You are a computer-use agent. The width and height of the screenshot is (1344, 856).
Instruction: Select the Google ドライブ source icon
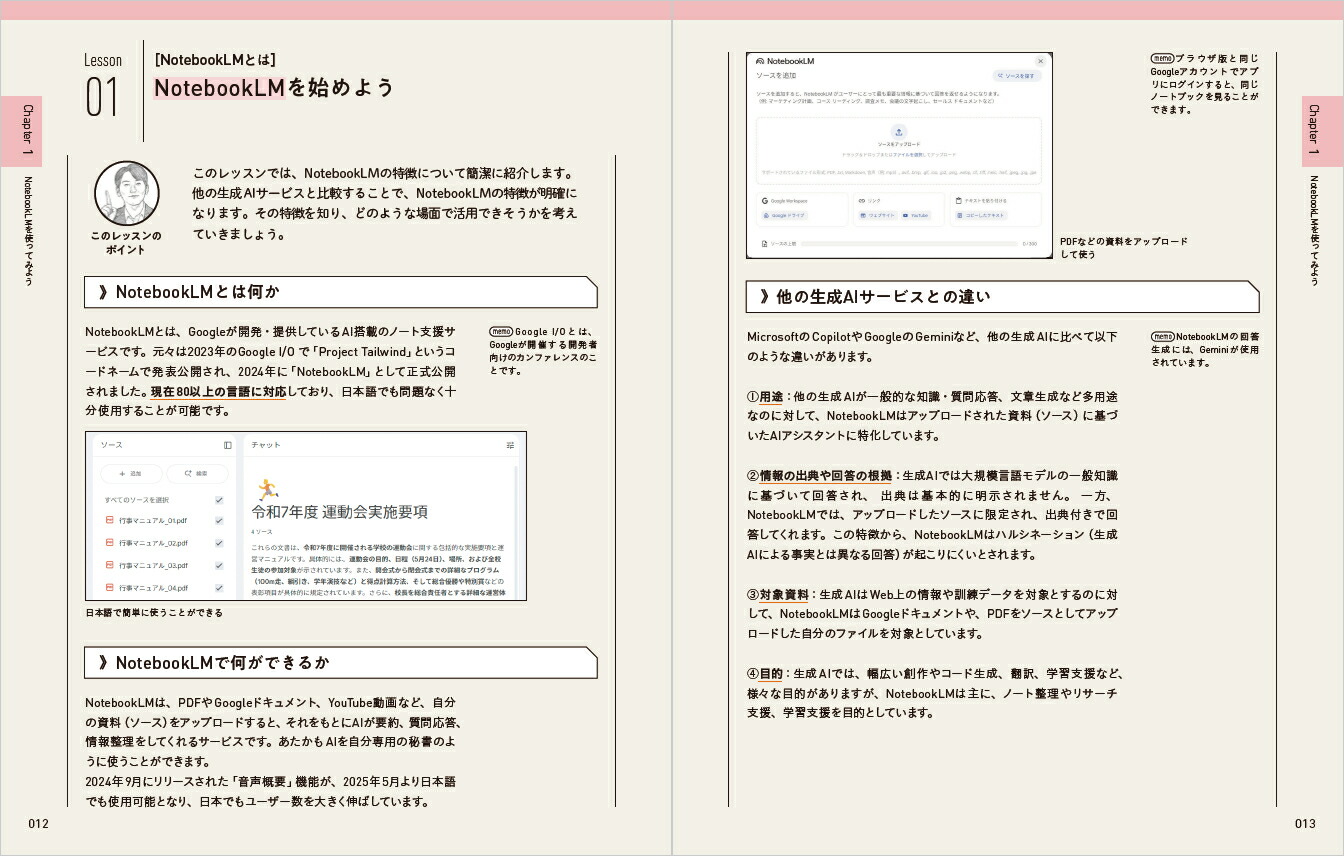(x=766, y=215)
